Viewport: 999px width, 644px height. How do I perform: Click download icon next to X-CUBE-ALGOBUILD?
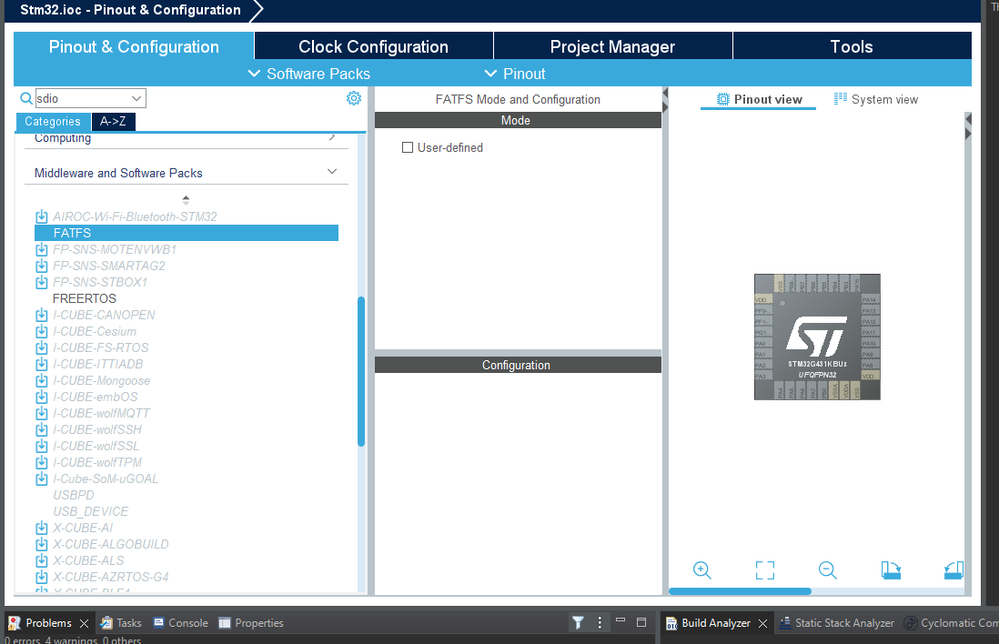[x=41, y=545]
